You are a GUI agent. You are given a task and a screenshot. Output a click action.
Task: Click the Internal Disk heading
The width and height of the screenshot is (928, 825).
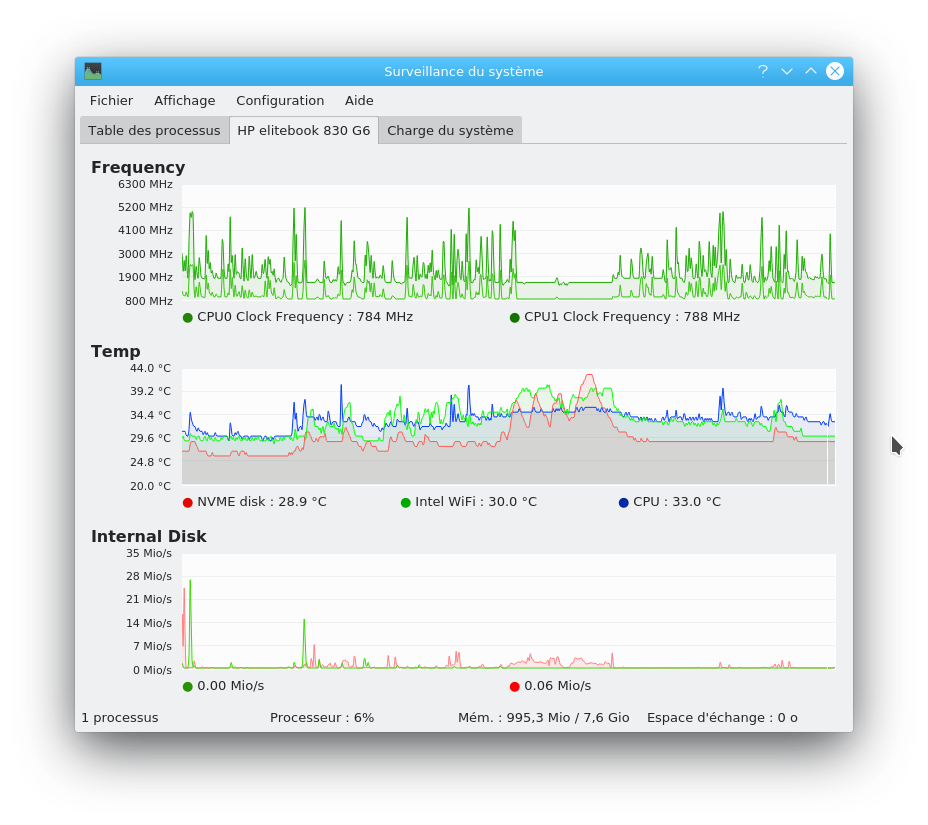(149, 536)
